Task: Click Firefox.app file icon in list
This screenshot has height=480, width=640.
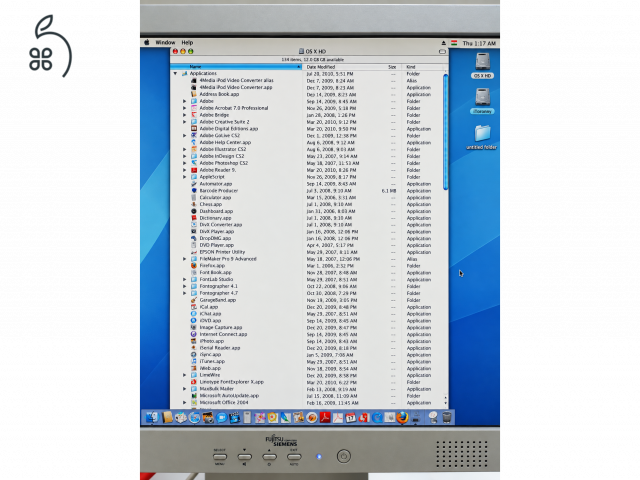Action: pyautogui.click(x=194, y=266)
